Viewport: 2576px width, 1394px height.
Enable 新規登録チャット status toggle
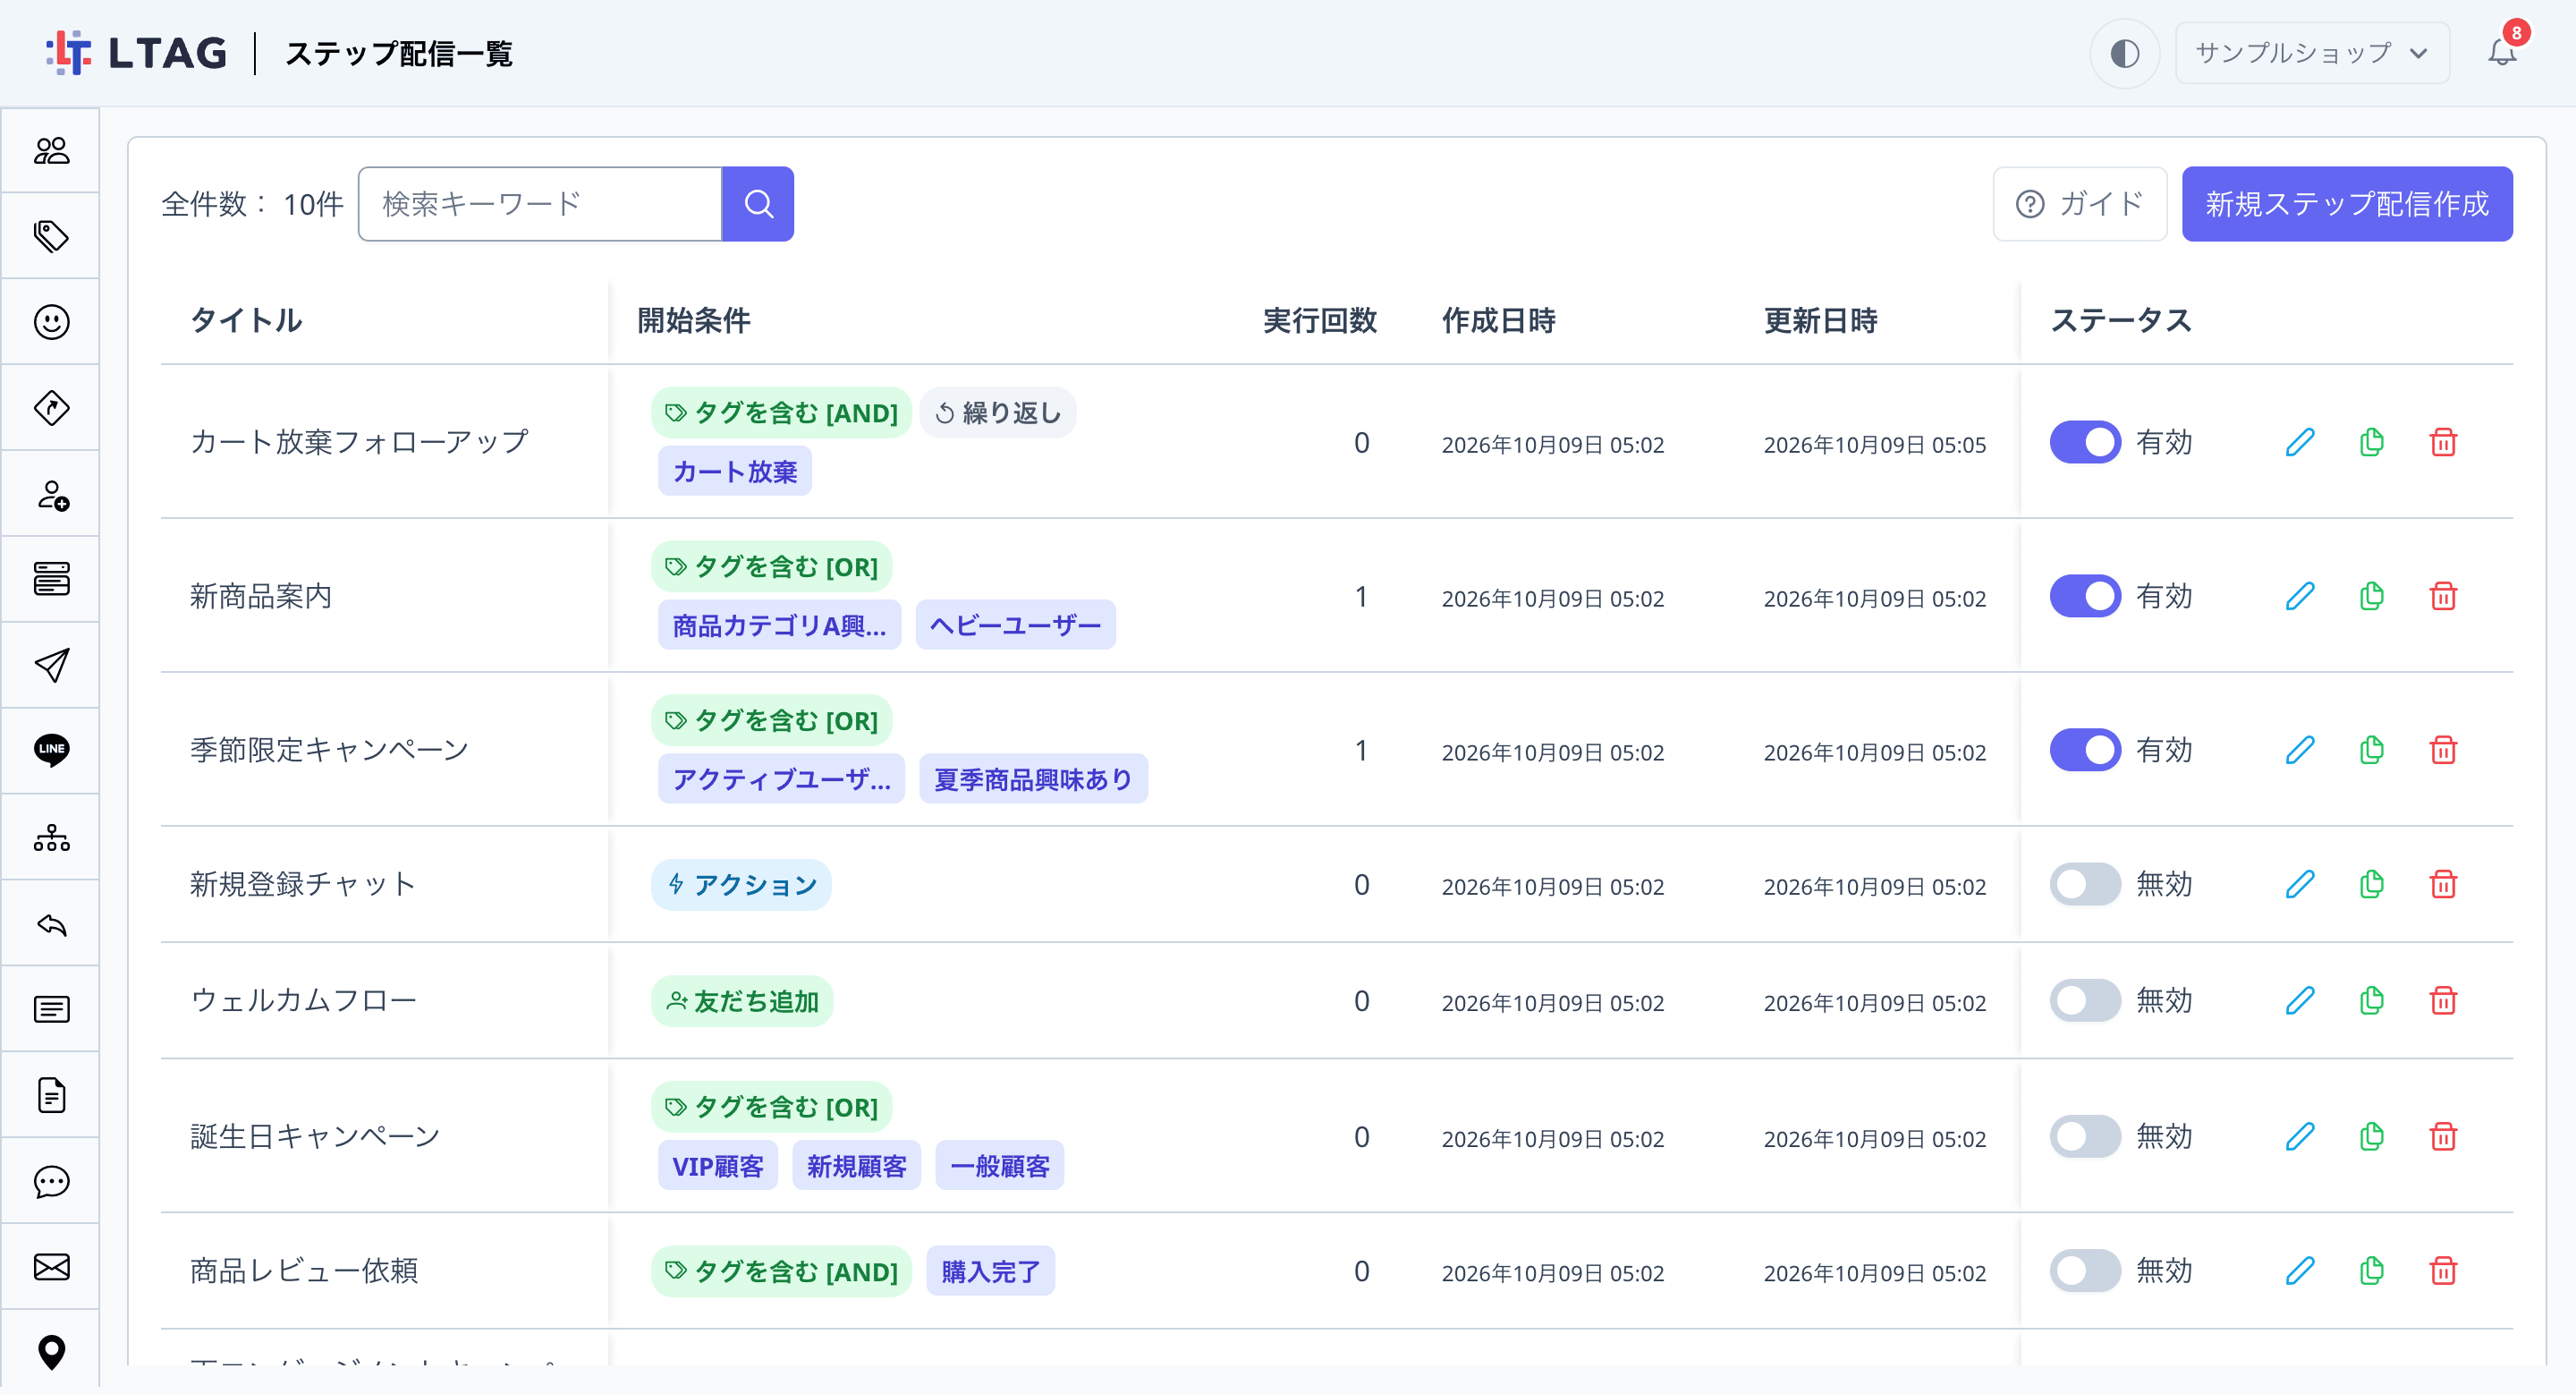pos(2085,884)
